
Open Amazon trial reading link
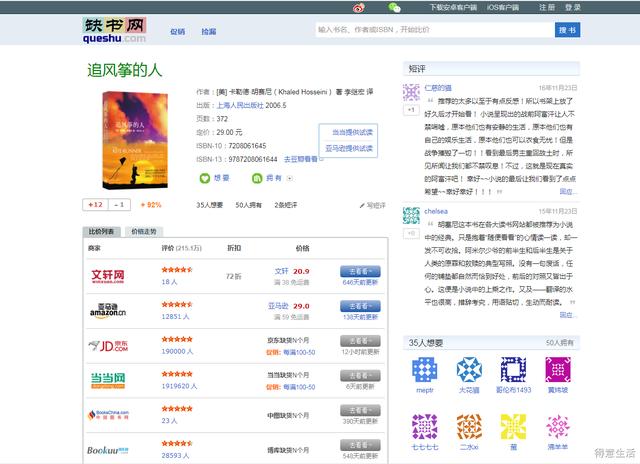pyautogui.click(x=349, y=148)
